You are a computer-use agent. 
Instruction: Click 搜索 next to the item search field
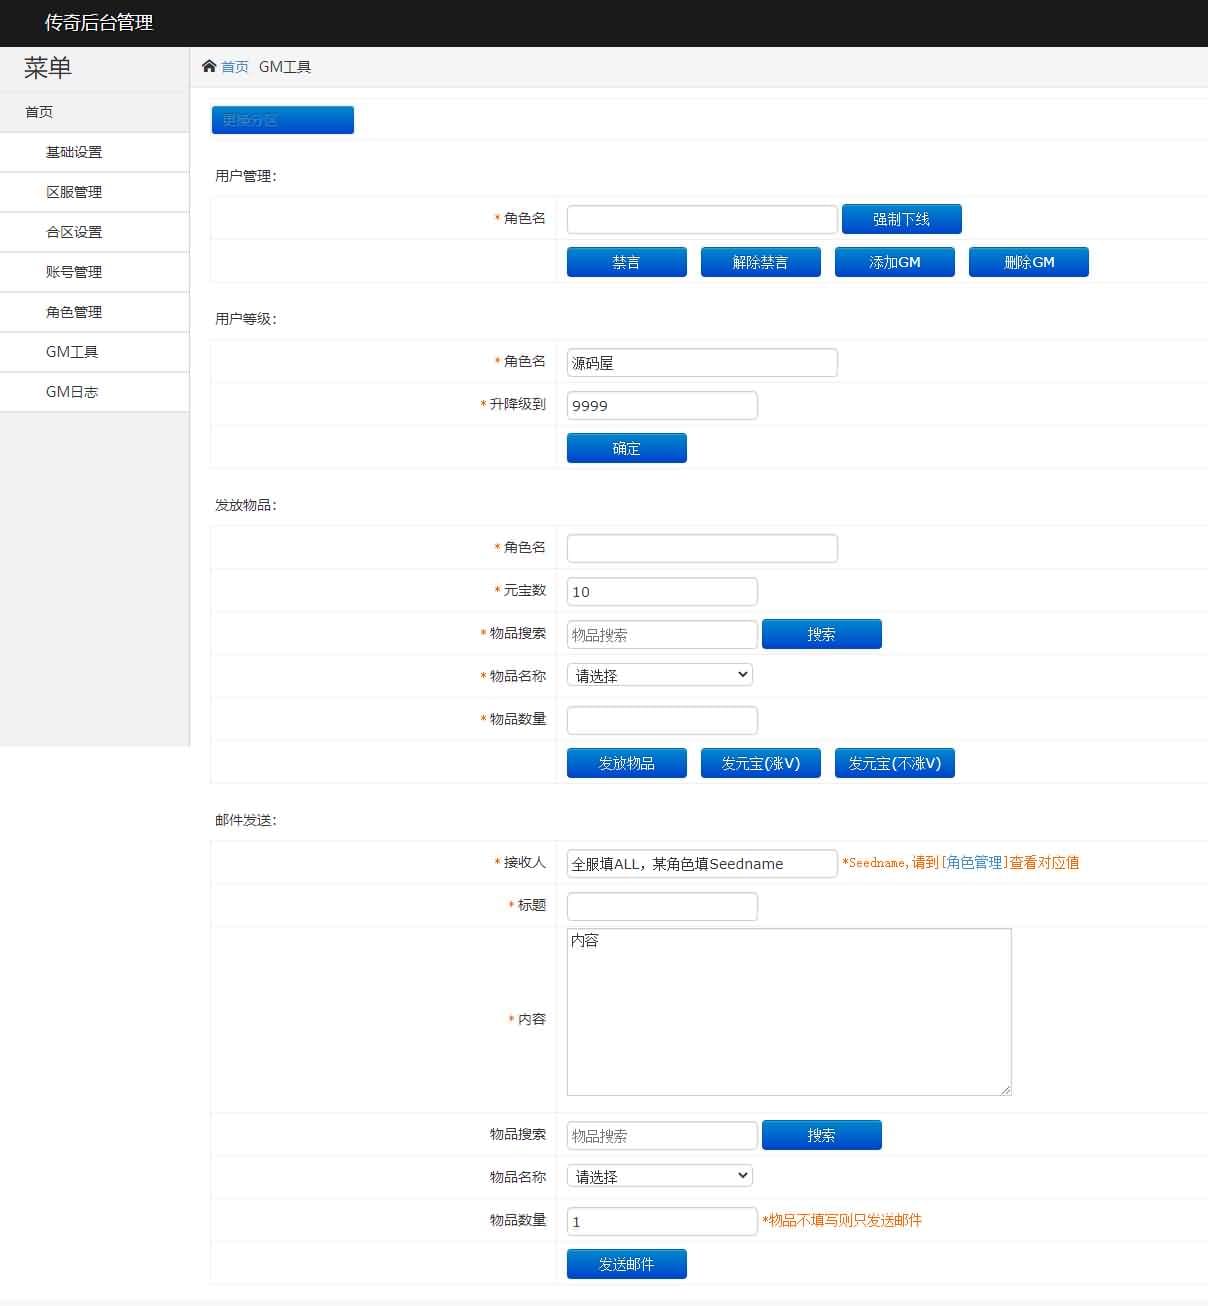[821, 633]
